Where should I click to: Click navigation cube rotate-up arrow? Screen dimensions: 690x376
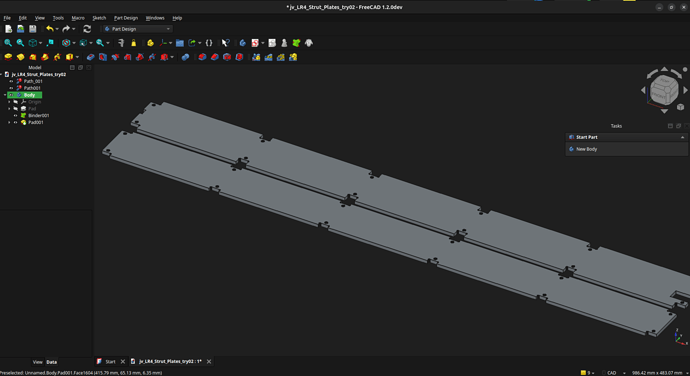coord(664,70)
